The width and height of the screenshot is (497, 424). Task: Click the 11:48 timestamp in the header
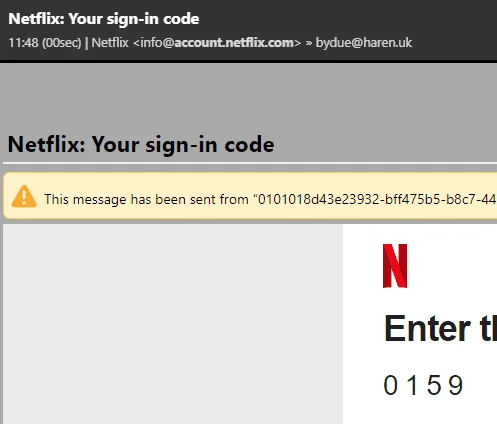pyautogui.click(x=23, y=43)
